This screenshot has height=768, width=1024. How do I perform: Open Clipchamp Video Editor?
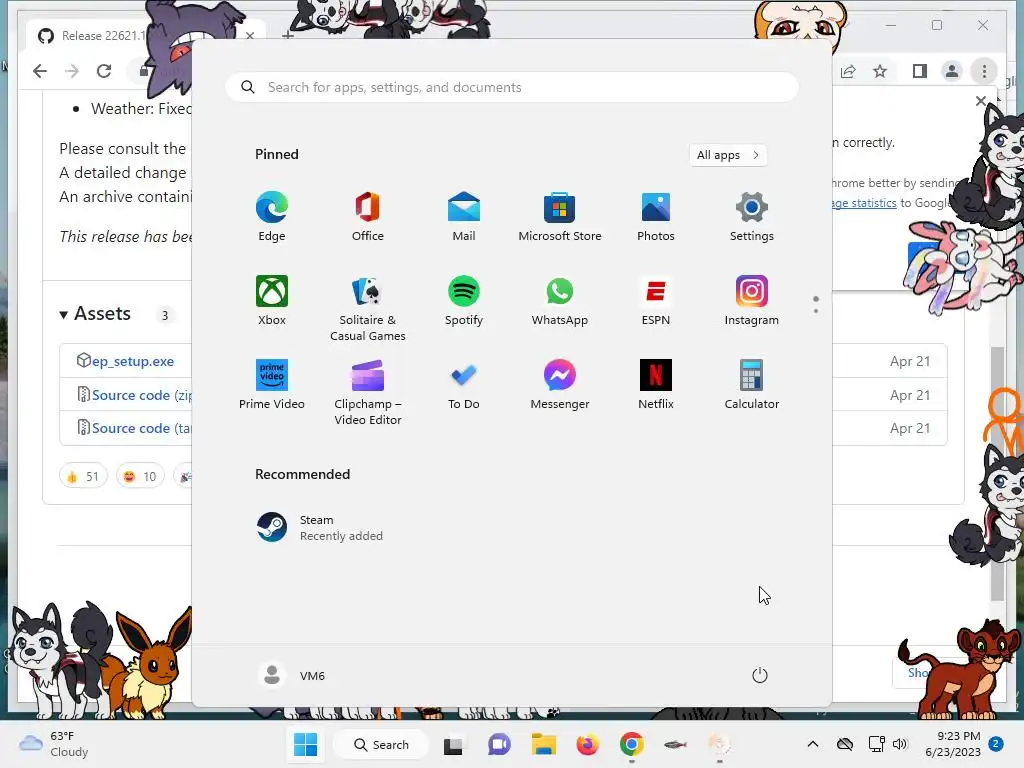tap(368, 392)
